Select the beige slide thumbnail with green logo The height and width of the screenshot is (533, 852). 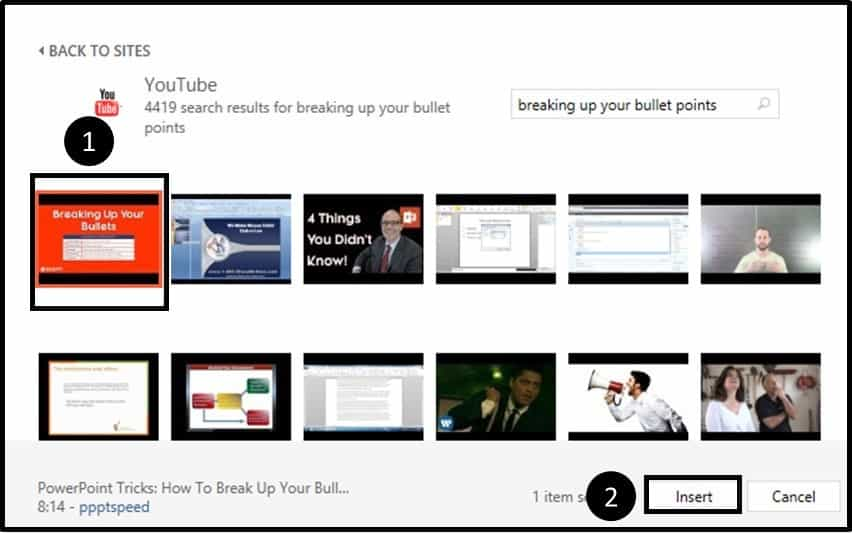(x=98, y=396)
